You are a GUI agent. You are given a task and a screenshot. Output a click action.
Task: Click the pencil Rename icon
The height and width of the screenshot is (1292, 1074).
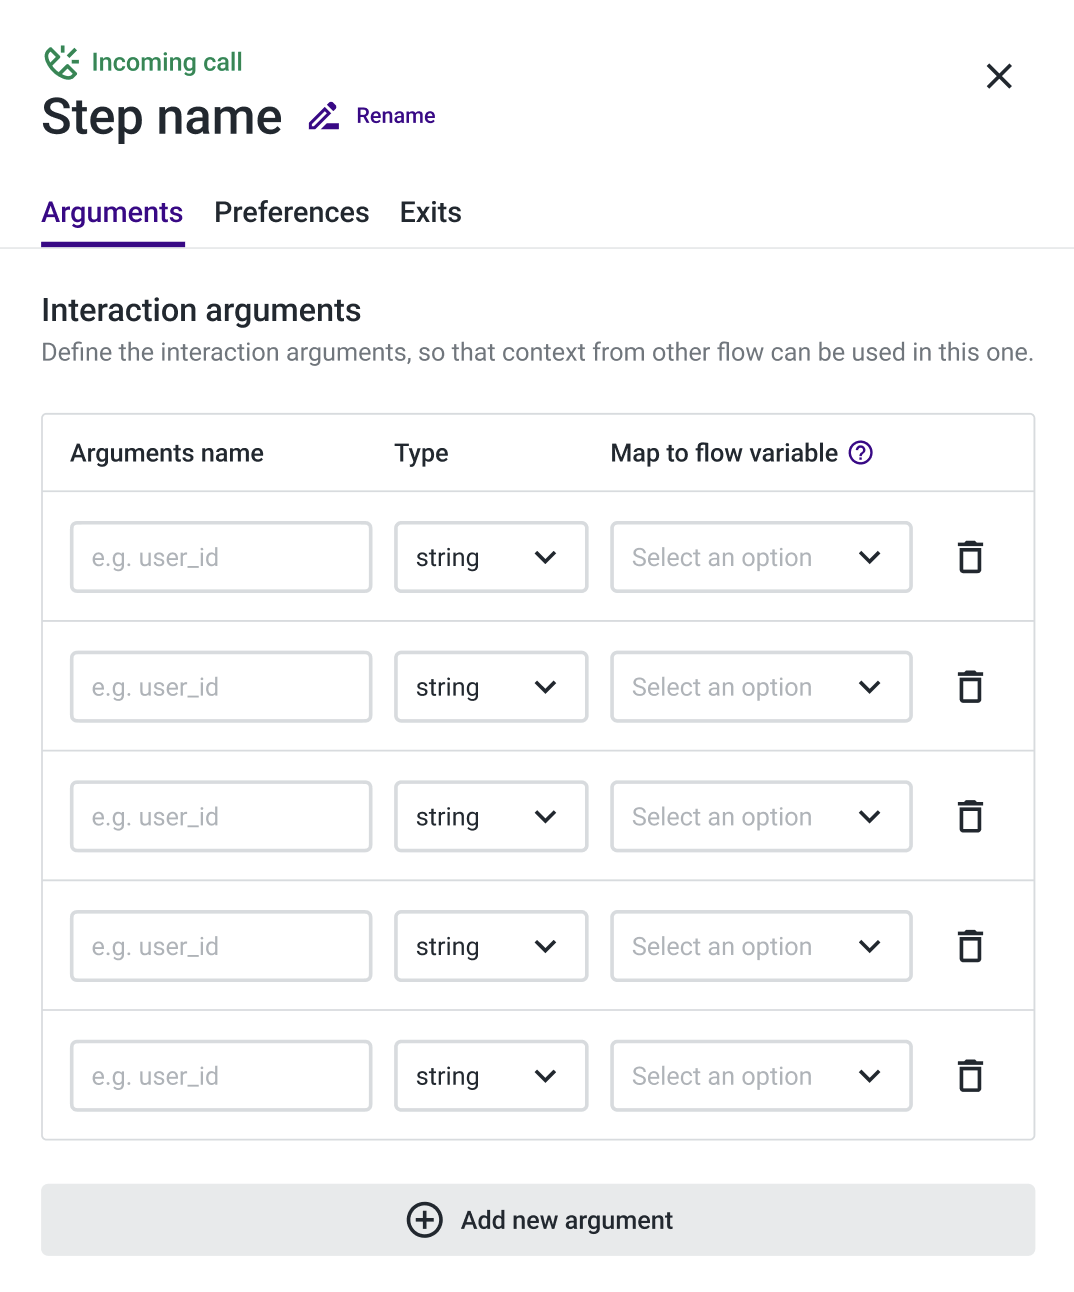[323, 116]
